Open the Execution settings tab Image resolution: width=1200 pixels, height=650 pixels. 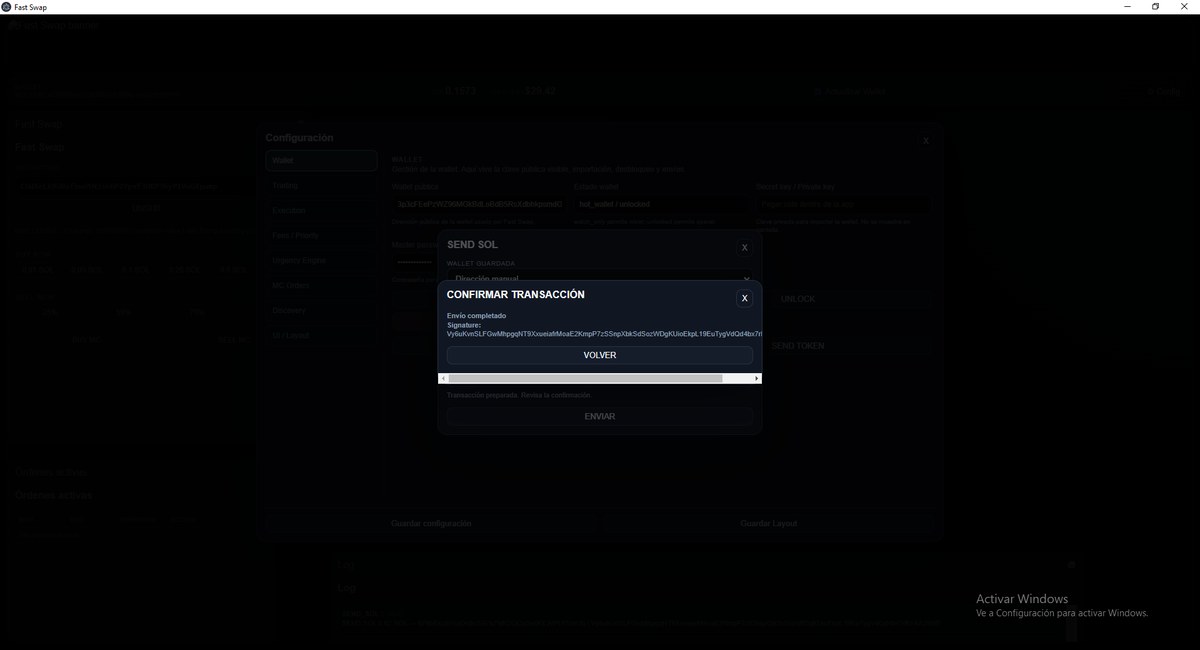321,210
